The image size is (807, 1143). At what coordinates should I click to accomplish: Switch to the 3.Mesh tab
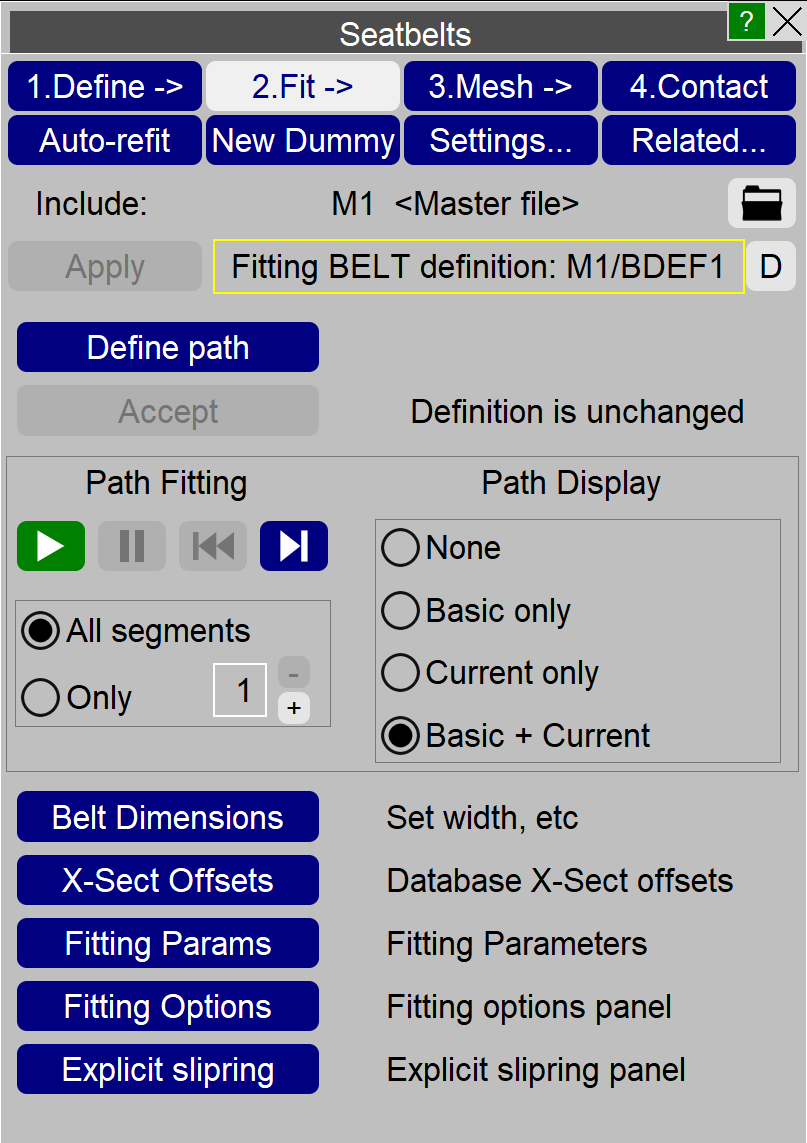click(501, 87)
